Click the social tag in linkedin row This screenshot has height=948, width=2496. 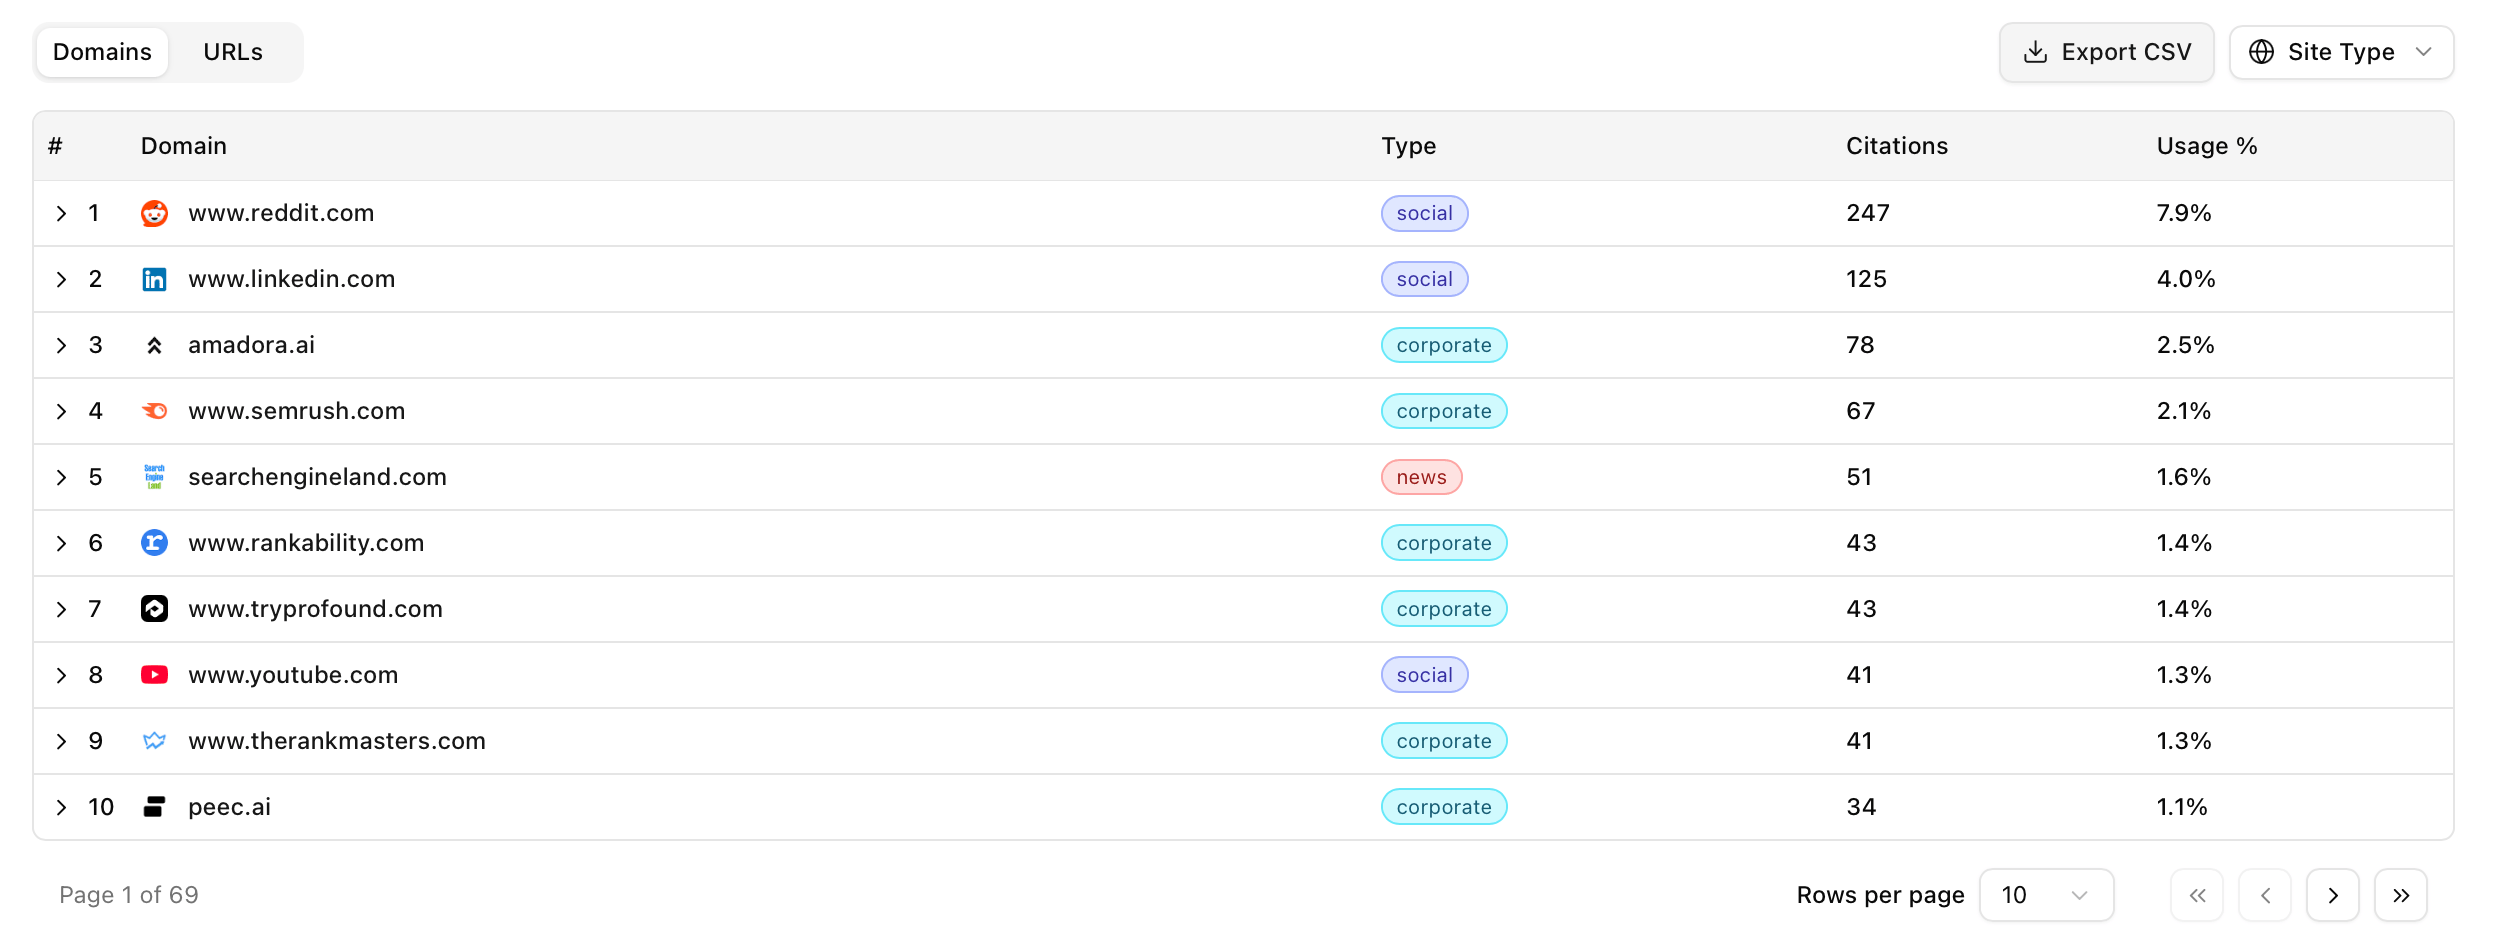tap(1424, 279)
